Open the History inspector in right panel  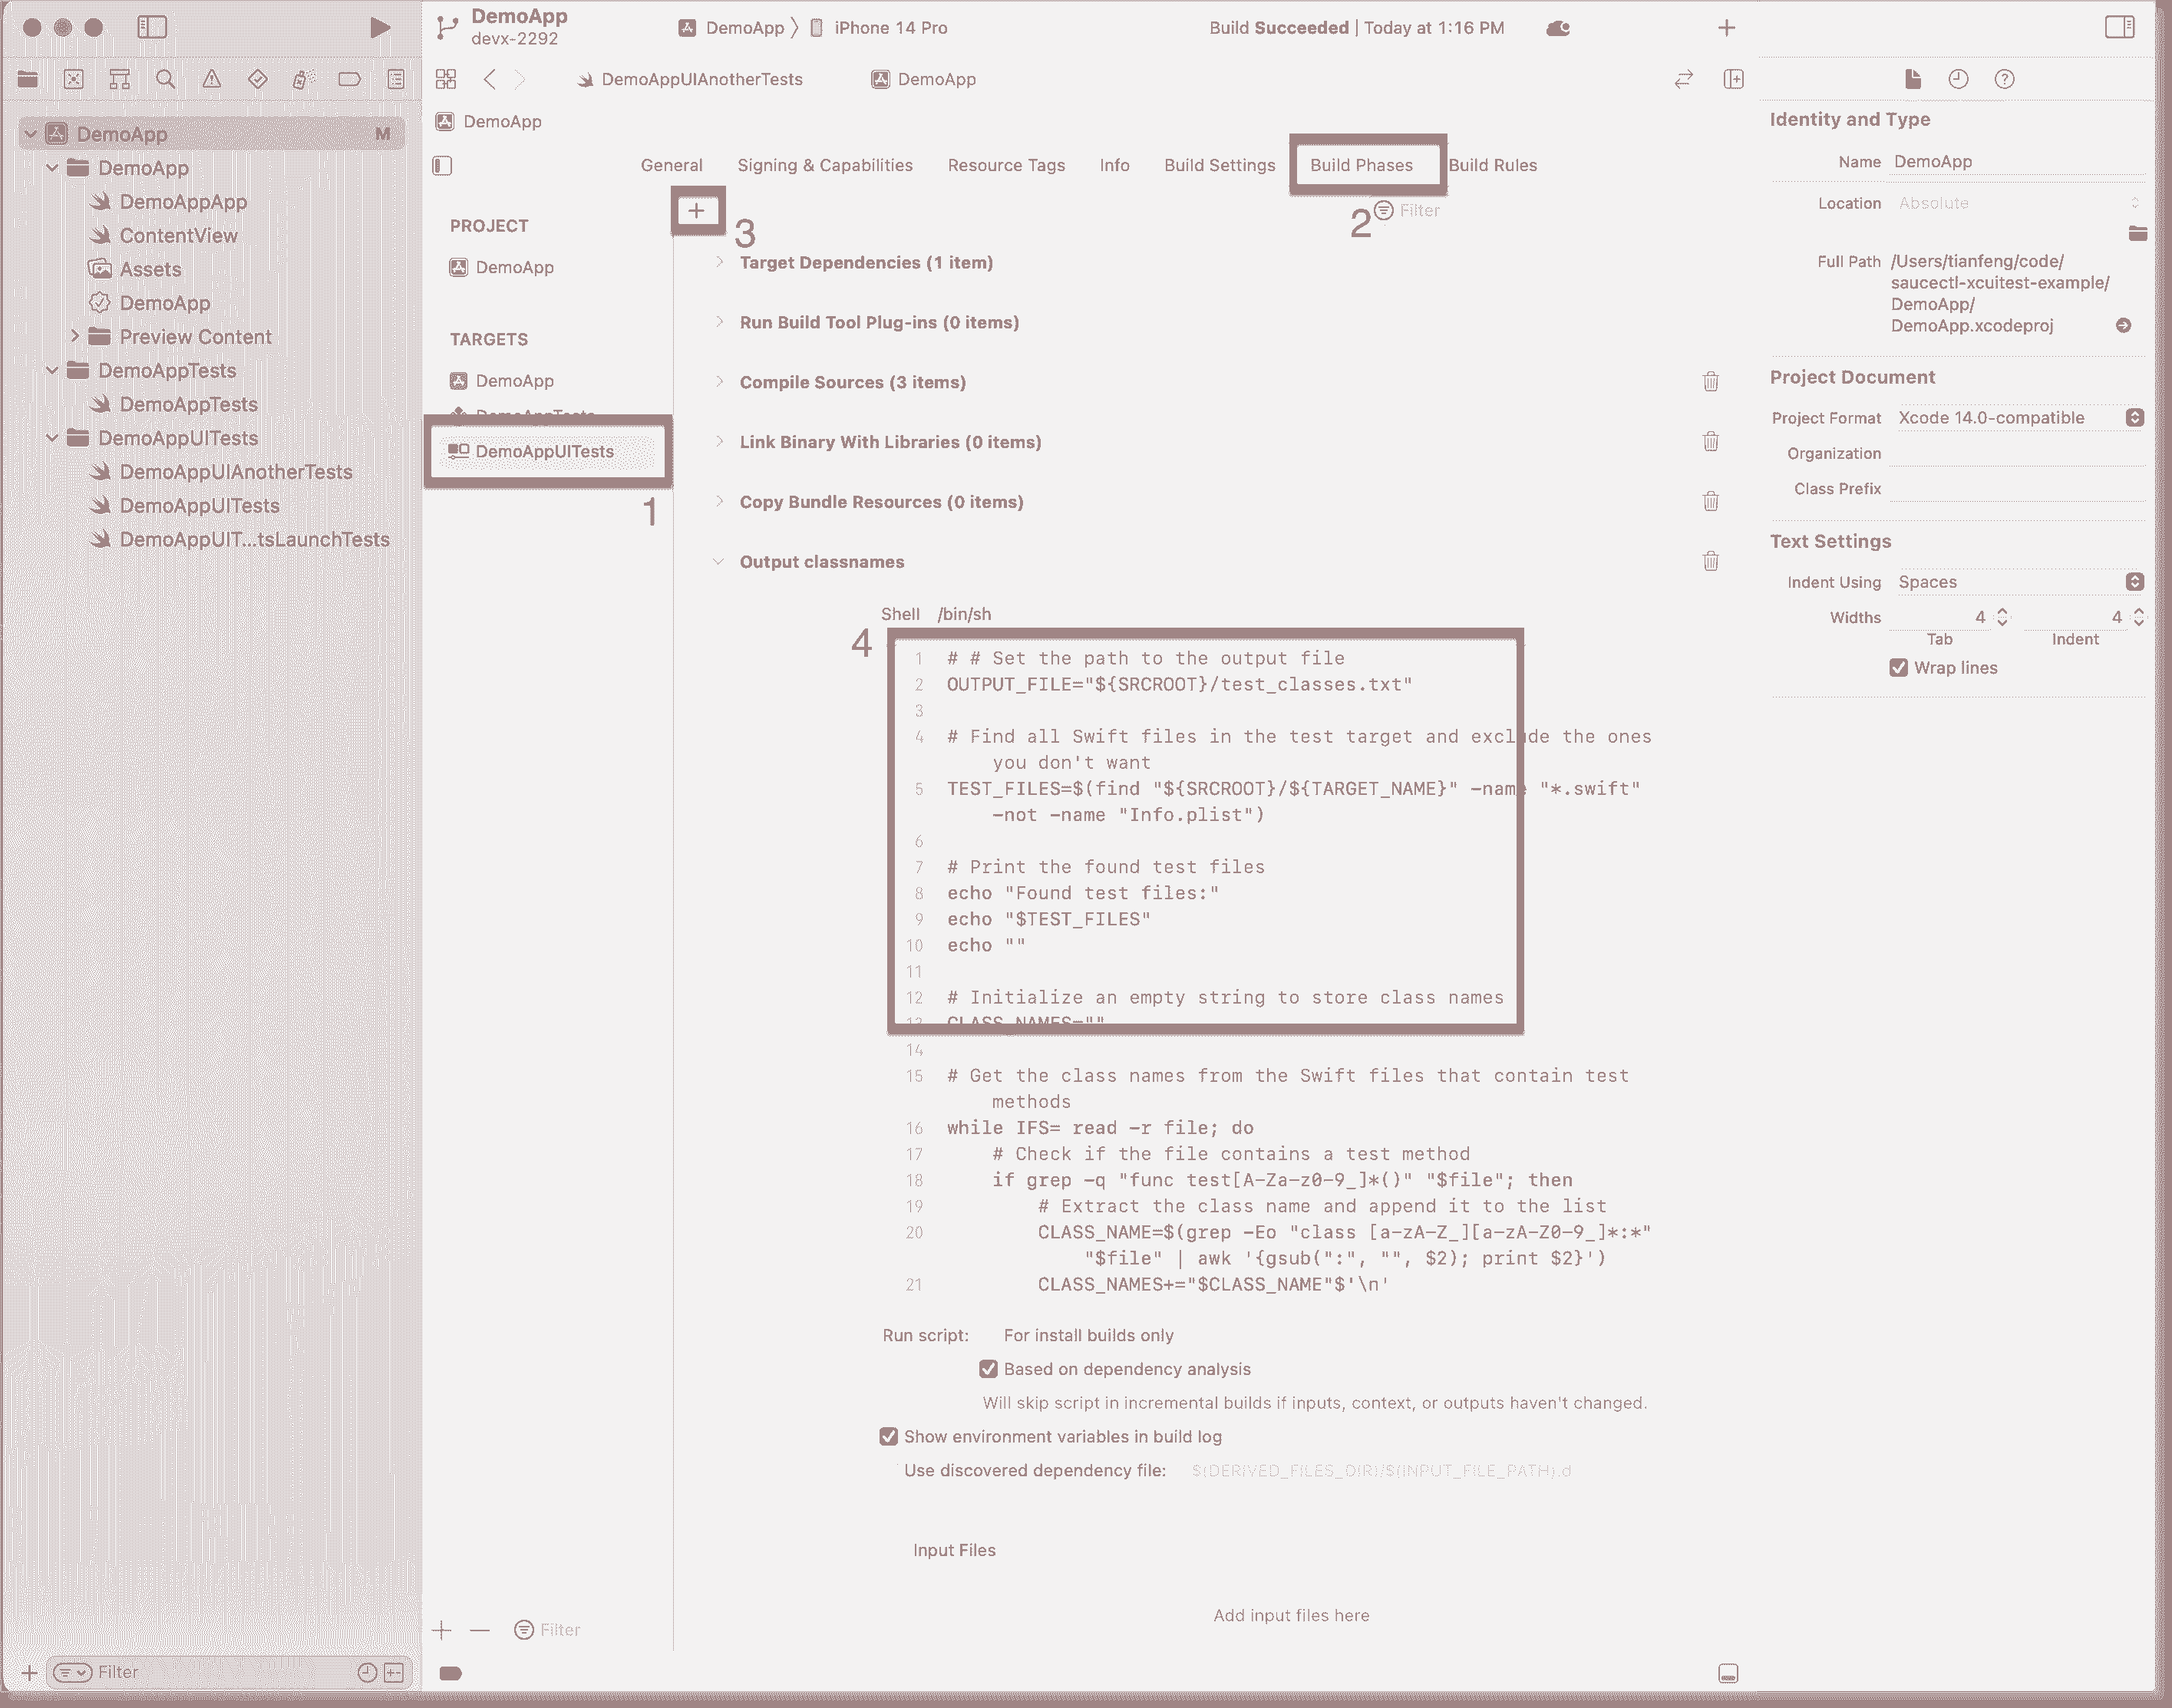click(x=1958, y=79)
